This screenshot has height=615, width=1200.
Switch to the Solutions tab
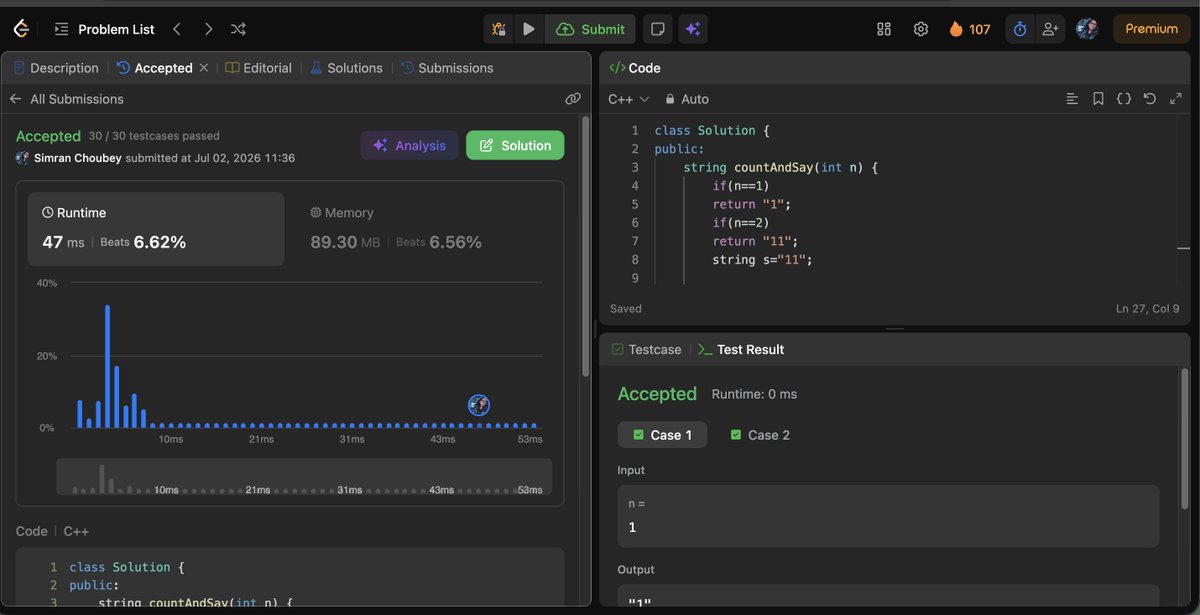346,68
